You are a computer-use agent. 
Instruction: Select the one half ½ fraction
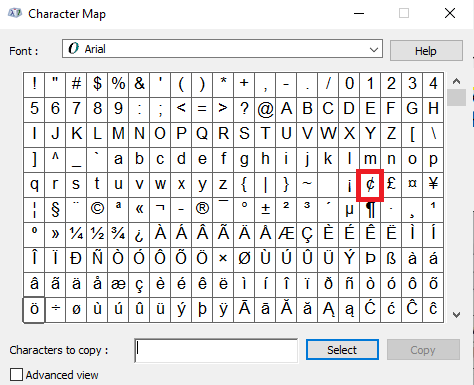click(97, 235)
